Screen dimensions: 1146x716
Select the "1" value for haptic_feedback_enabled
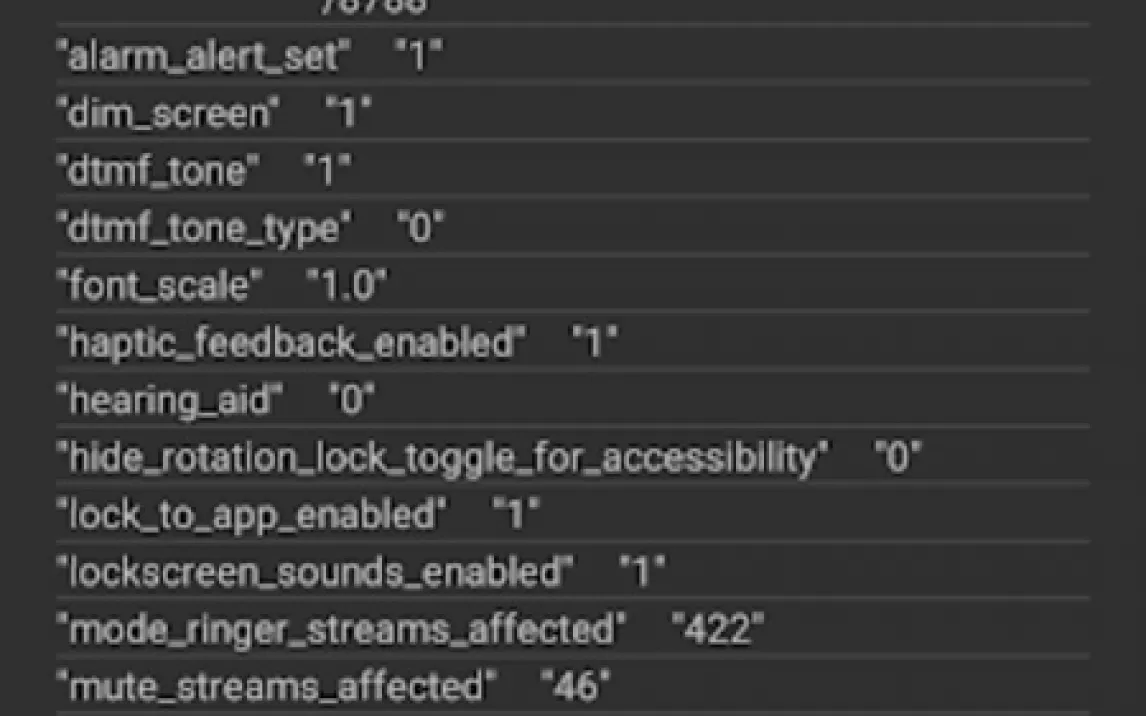pos(595,343)
